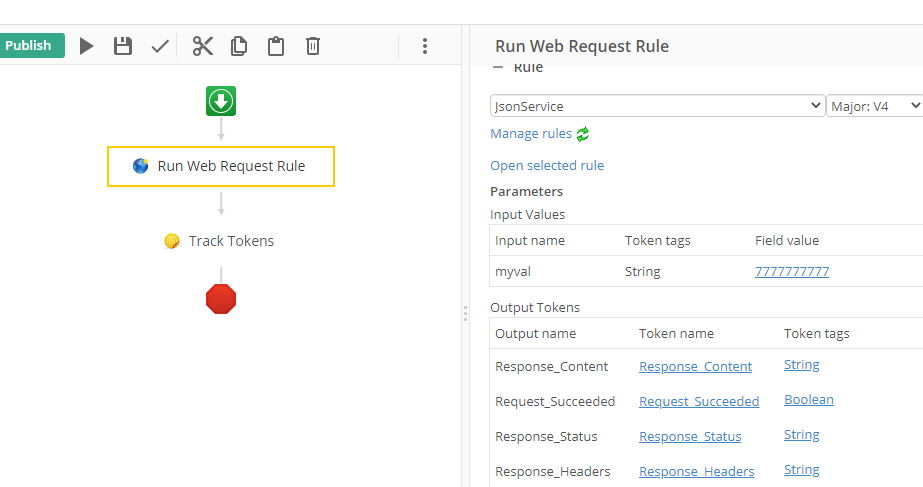Copy the selected step icon
Viewport: 923px width, 487px height.
coord(239,46)
